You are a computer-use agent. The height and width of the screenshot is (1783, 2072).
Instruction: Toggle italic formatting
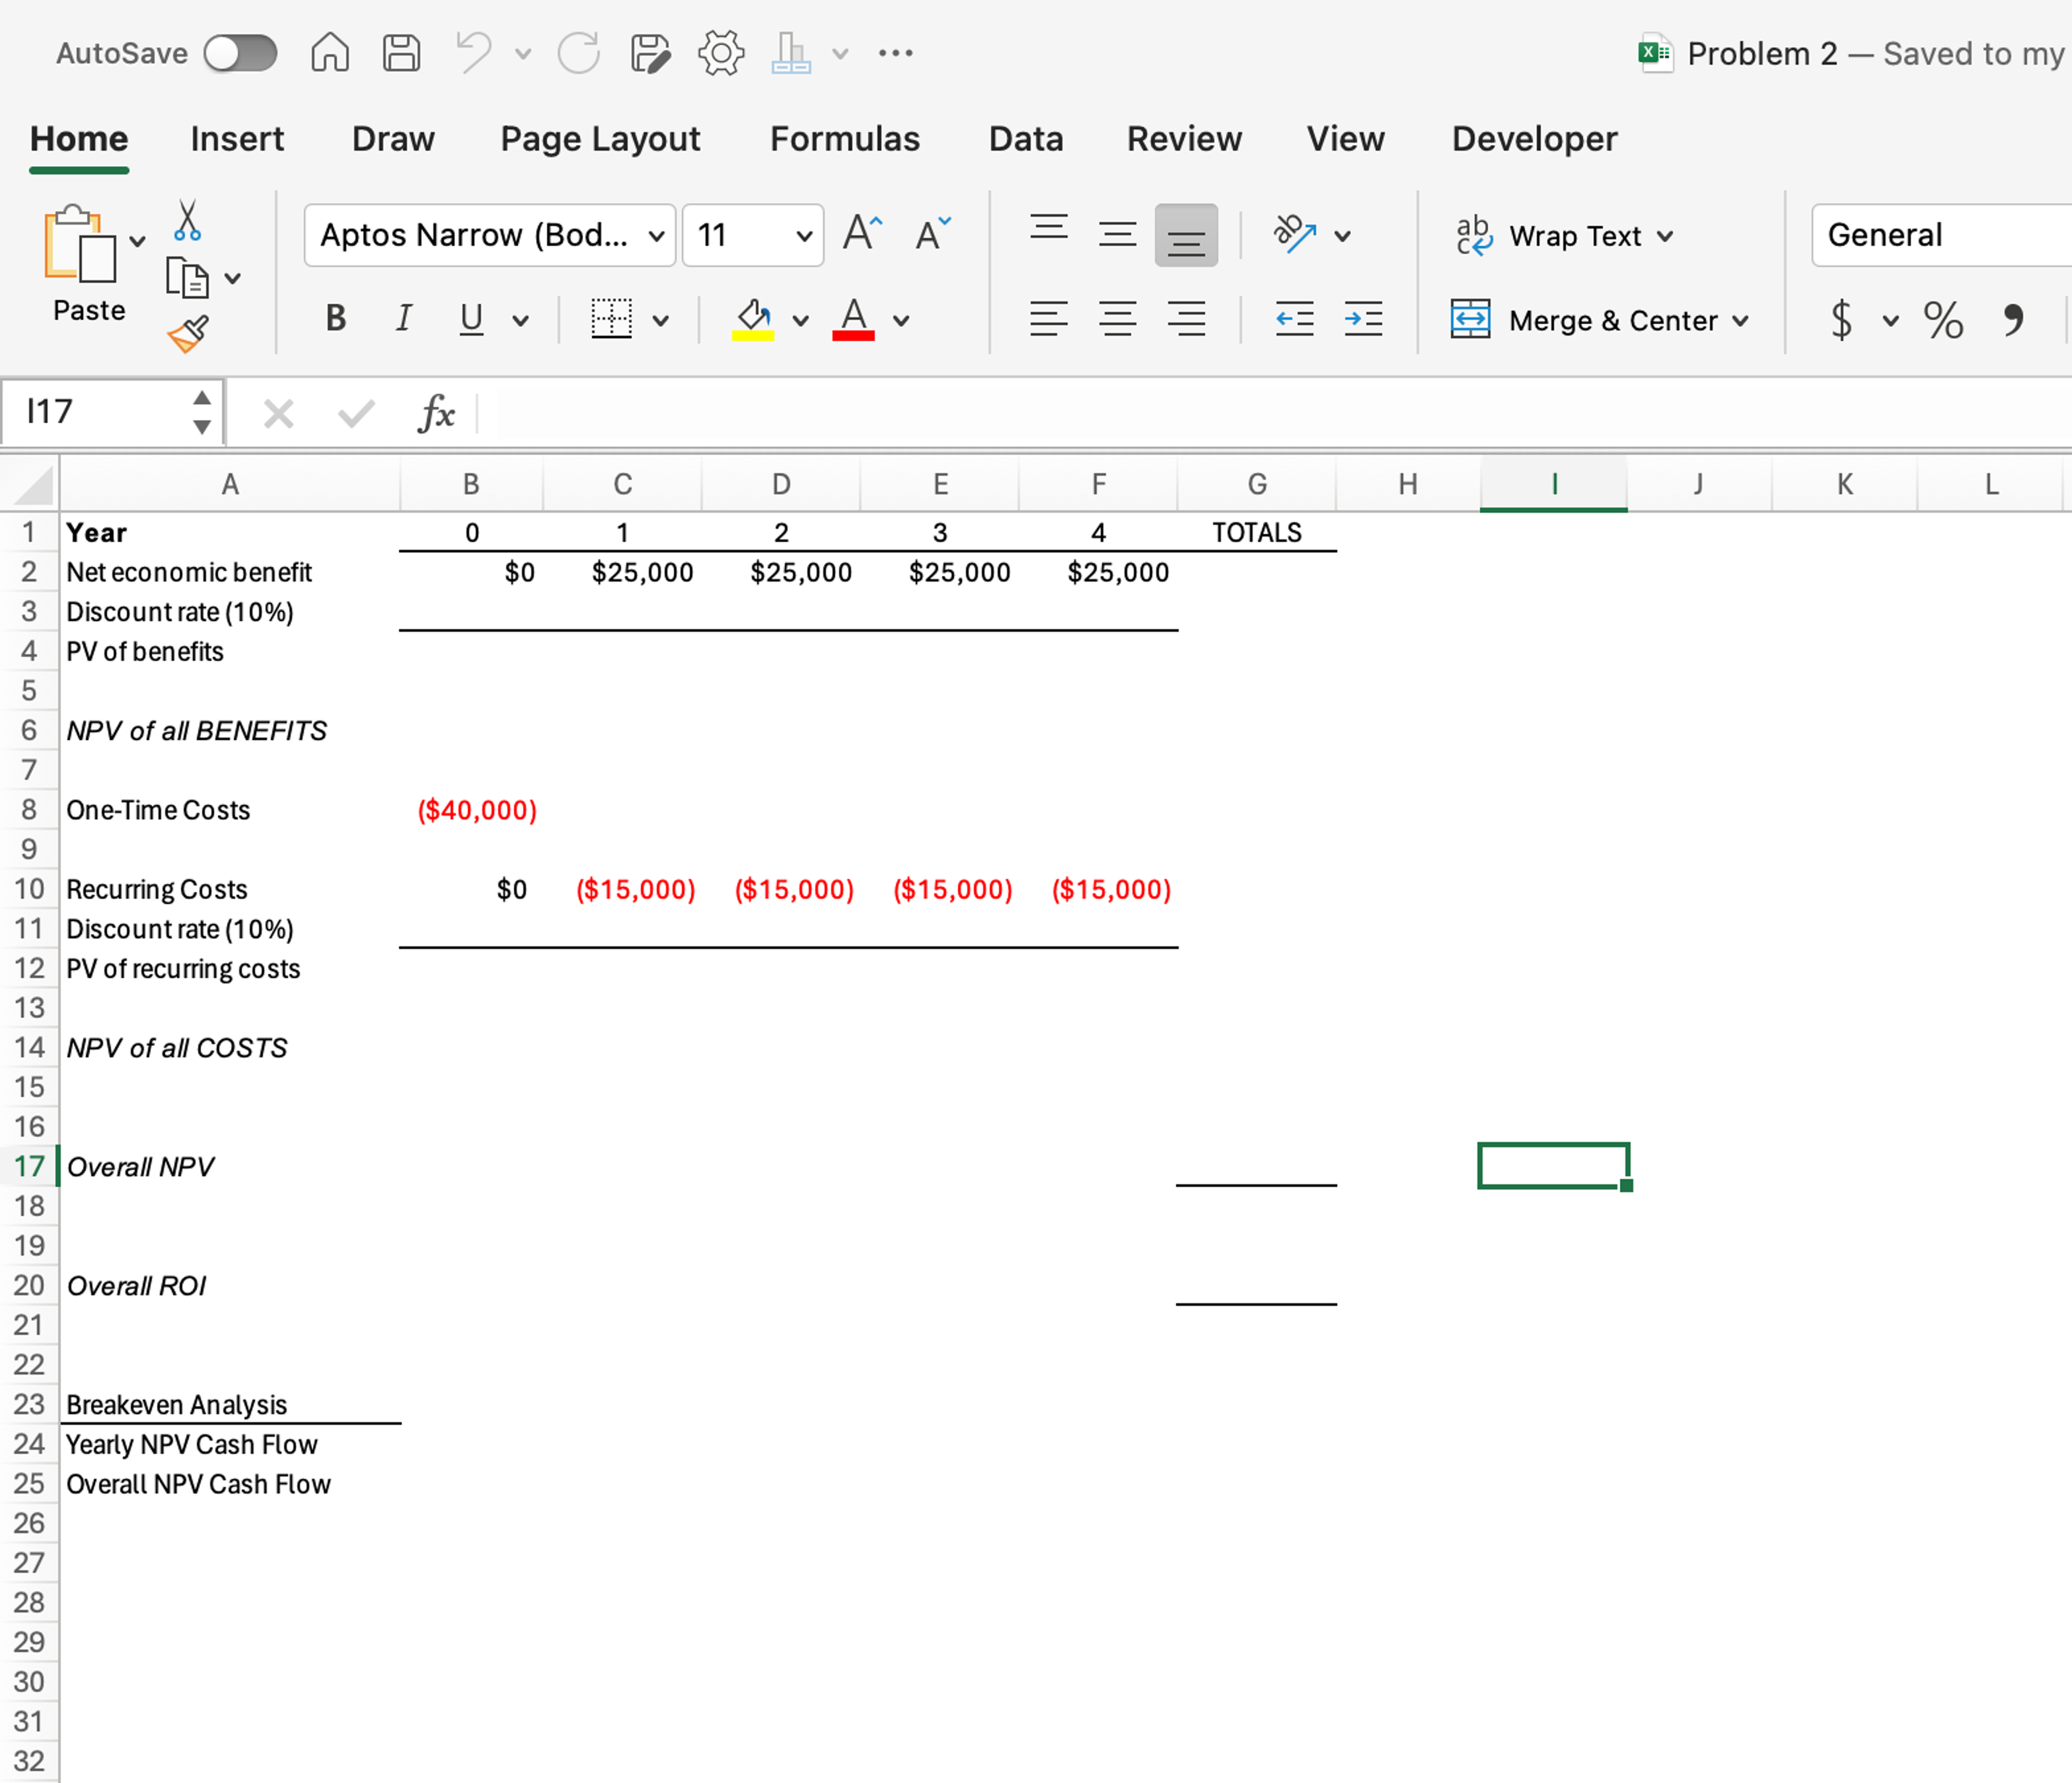tap(404, 318)
